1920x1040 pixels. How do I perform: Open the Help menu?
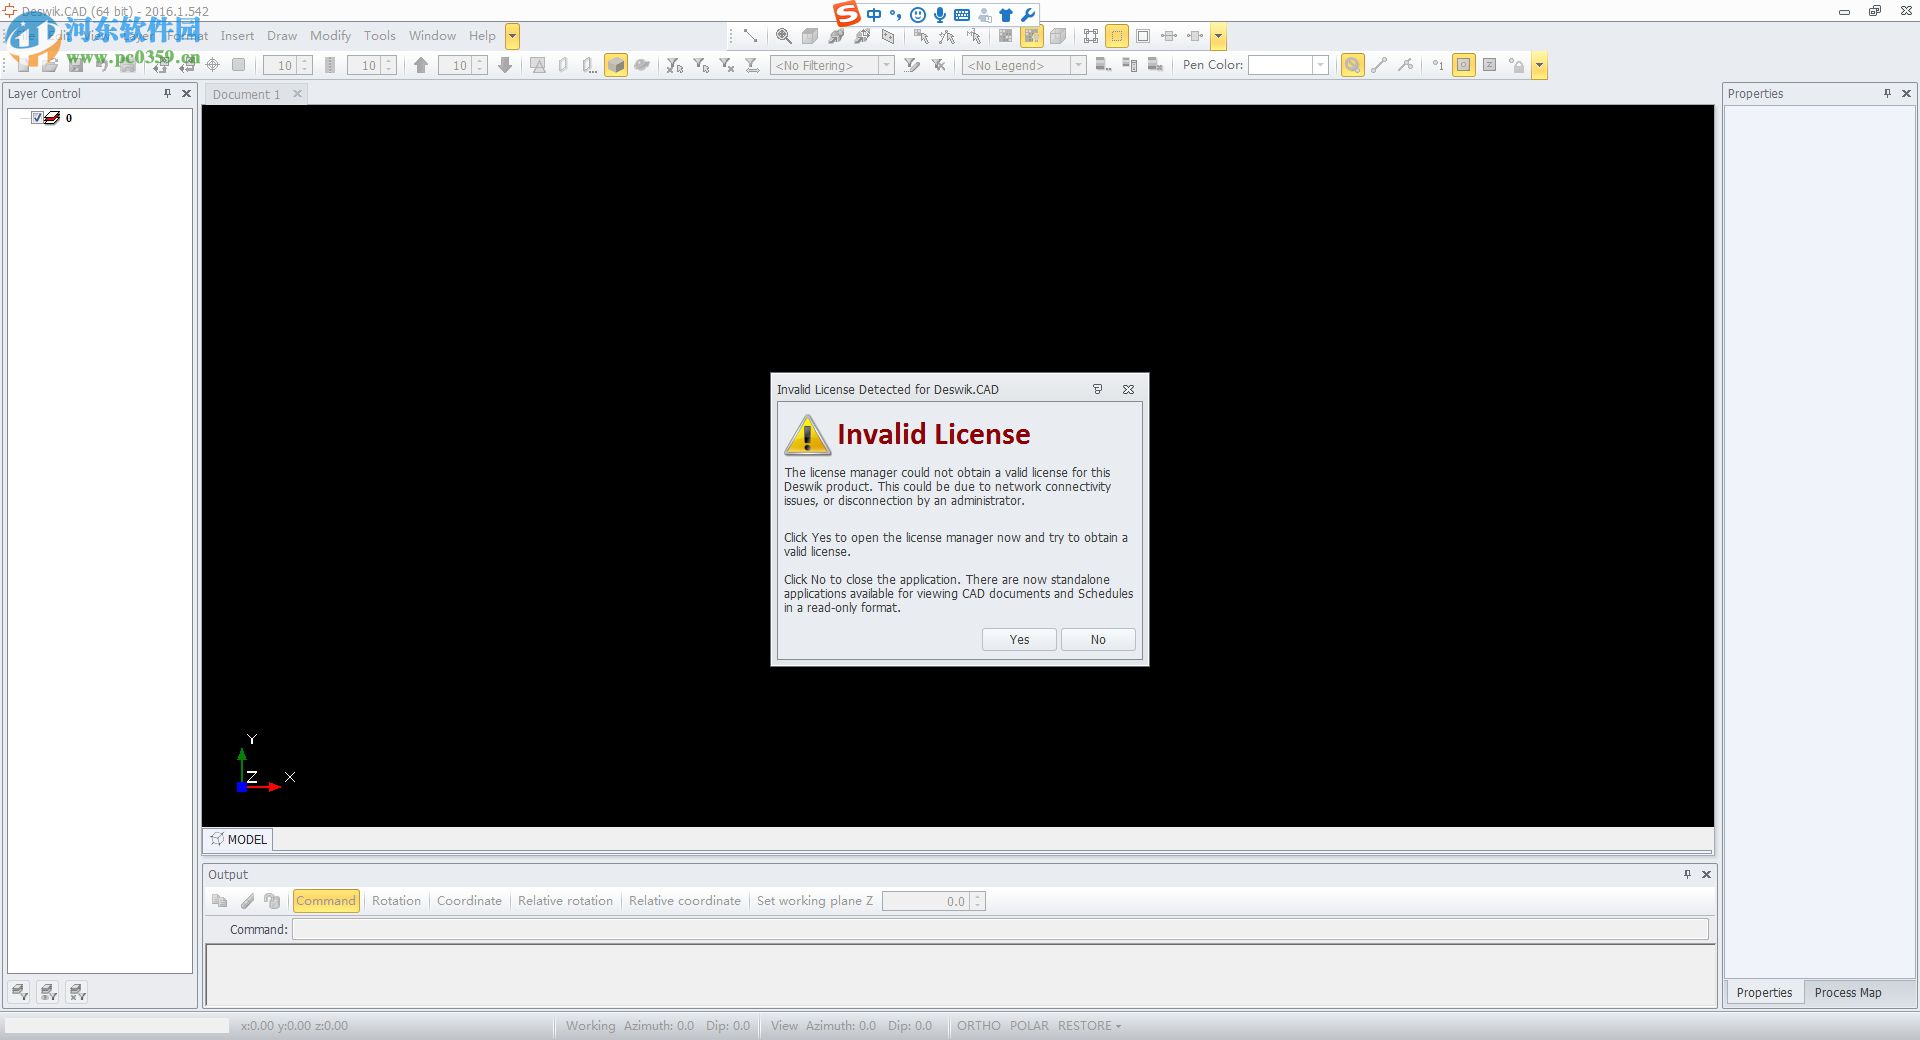tap(482, 36)
